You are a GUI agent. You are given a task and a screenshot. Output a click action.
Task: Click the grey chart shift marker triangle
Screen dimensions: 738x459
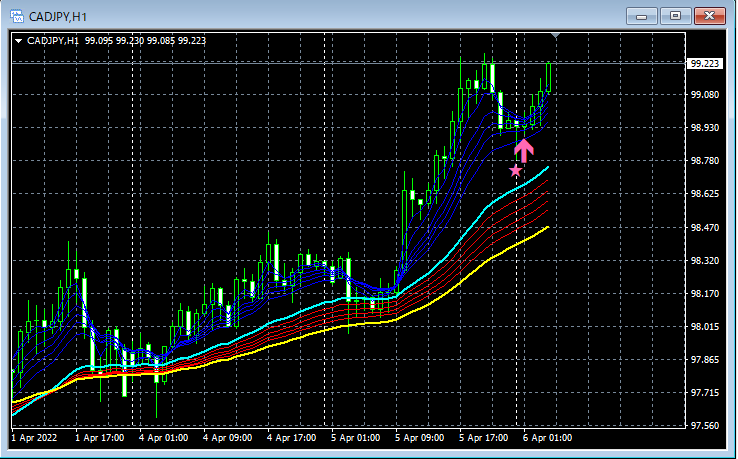(x=555, y=36)
